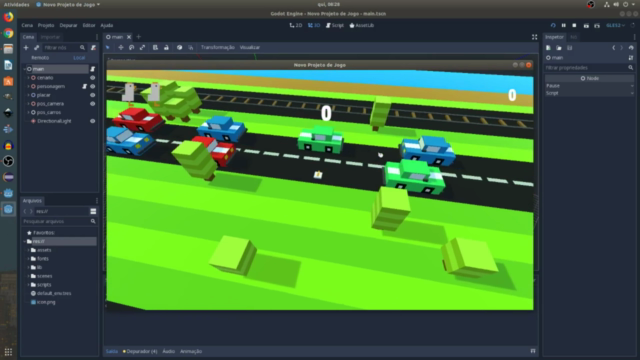Open the Depurar menu
The image size is (640, 360).
(x=68, y=25)
